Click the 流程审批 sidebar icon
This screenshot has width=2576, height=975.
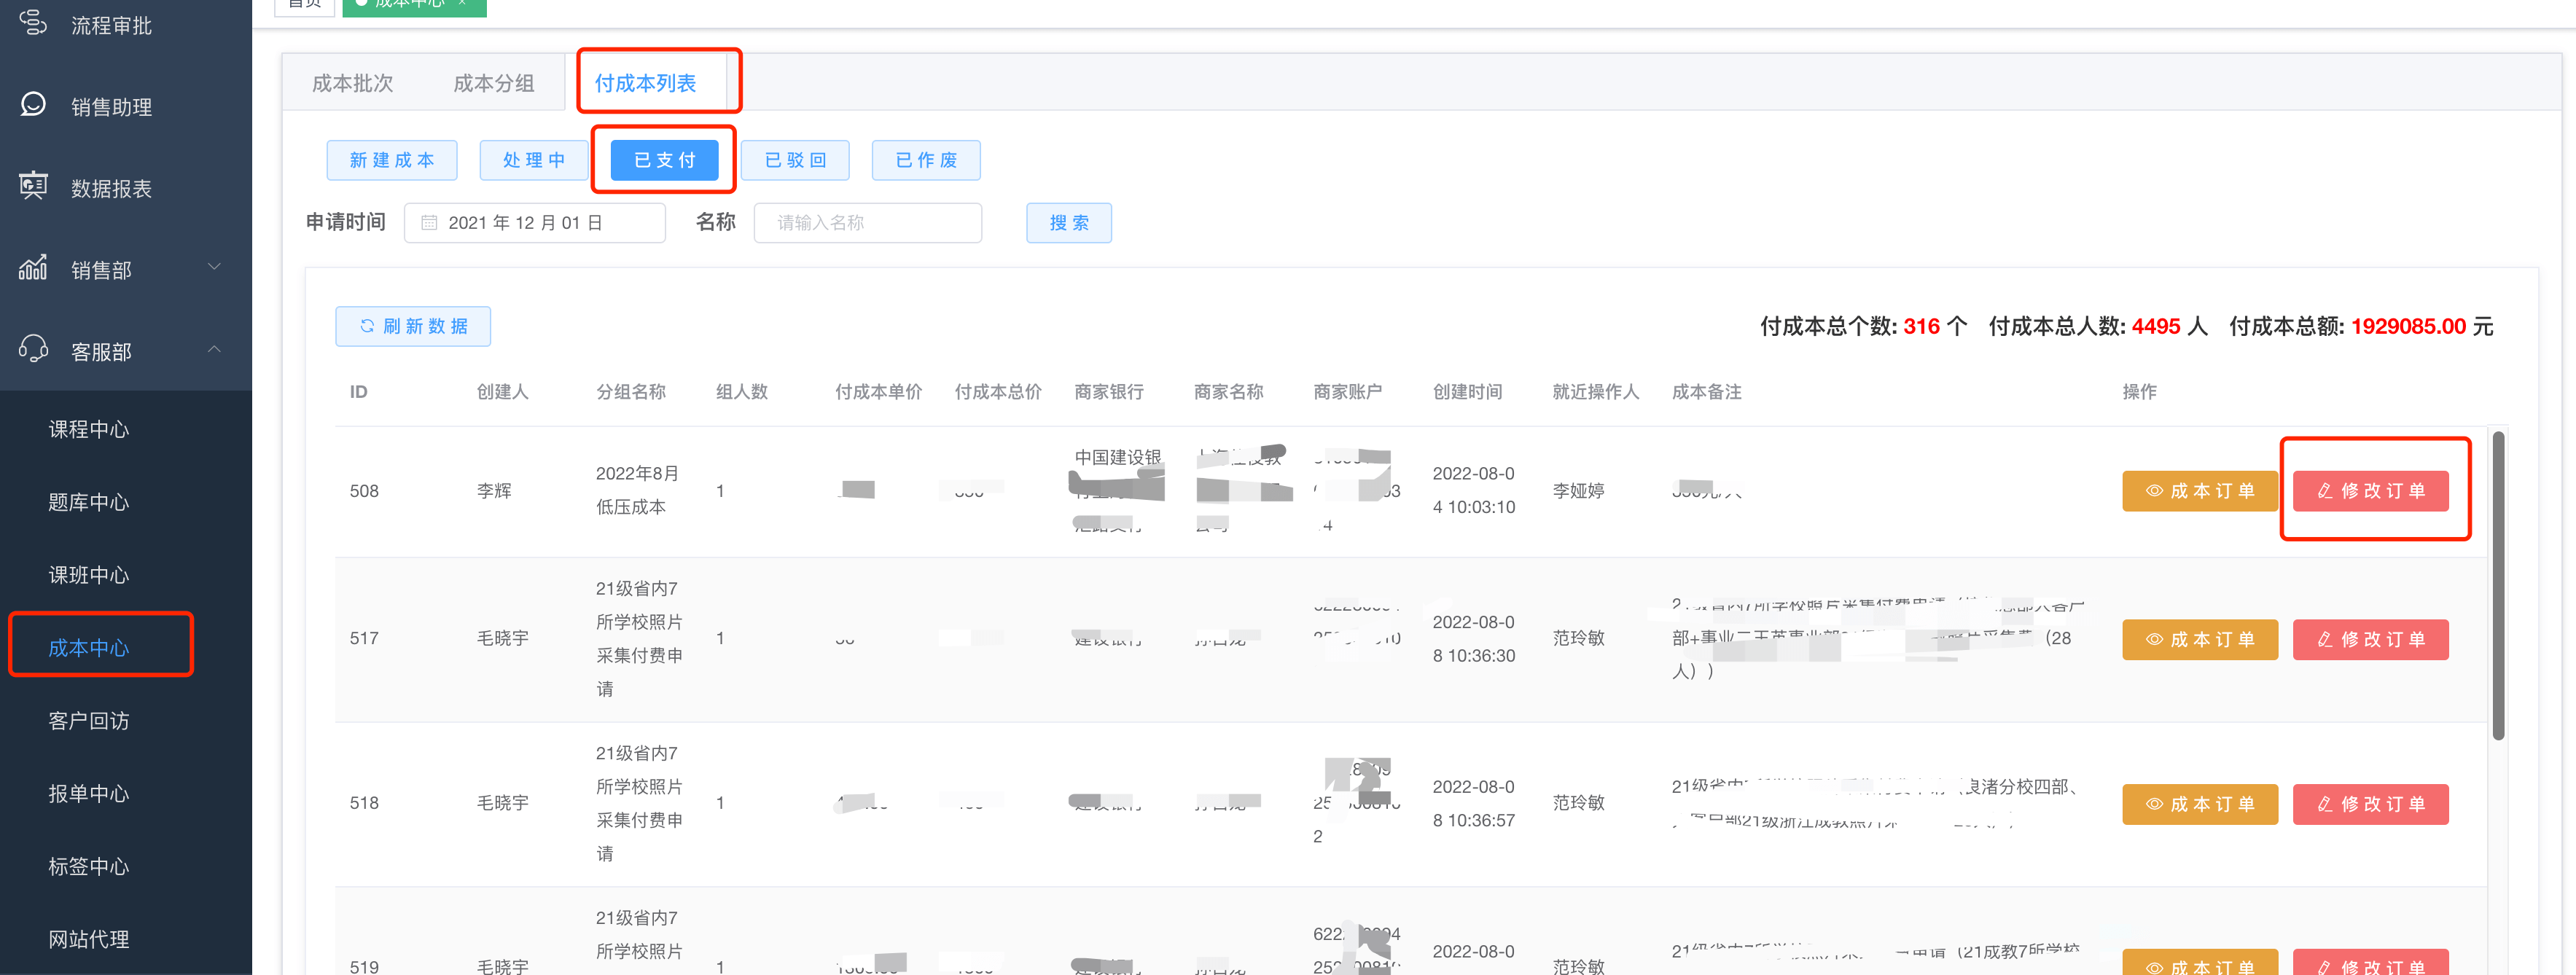(33, 22)
